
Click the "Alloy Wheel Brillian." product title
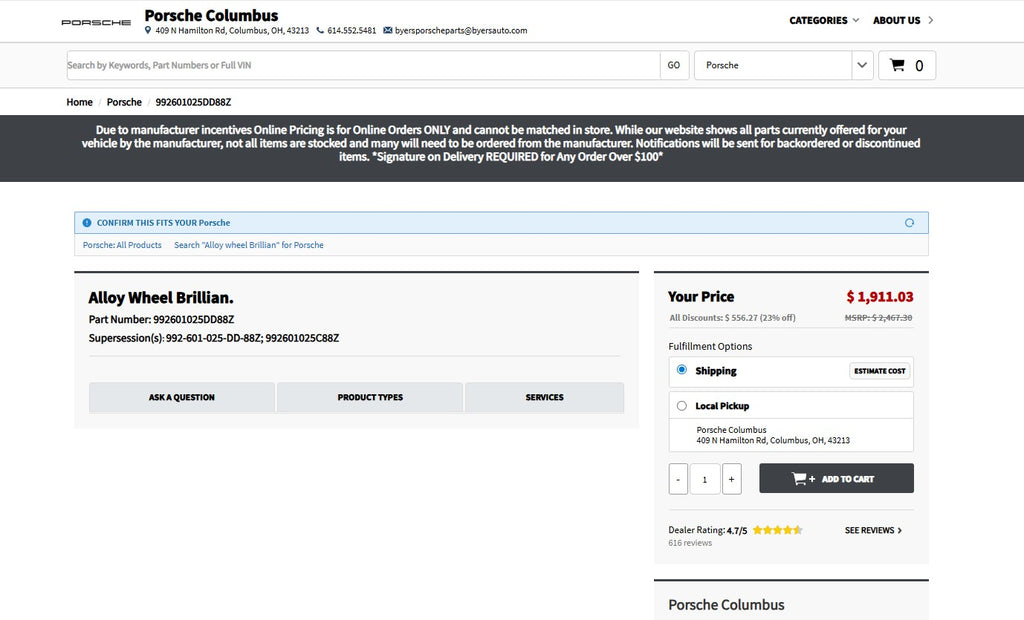click(x=161, y=298)
